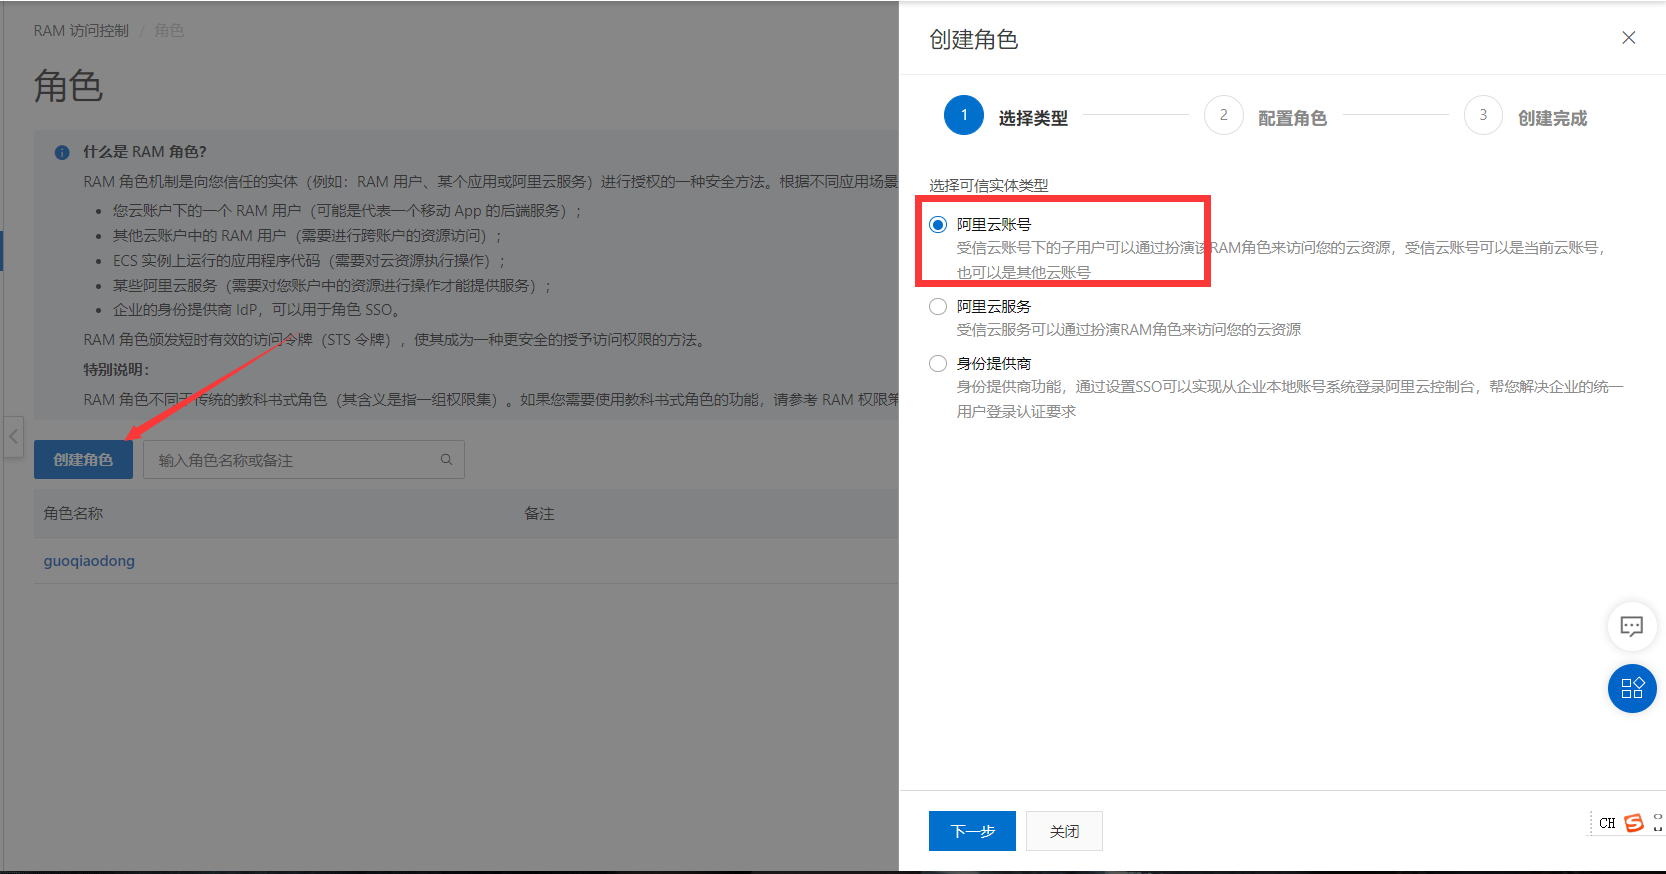Click the search magnifier icon in the role search box
Image resolution: width=1666 pixels, height=874 pixels.
[x=446, y=460]
